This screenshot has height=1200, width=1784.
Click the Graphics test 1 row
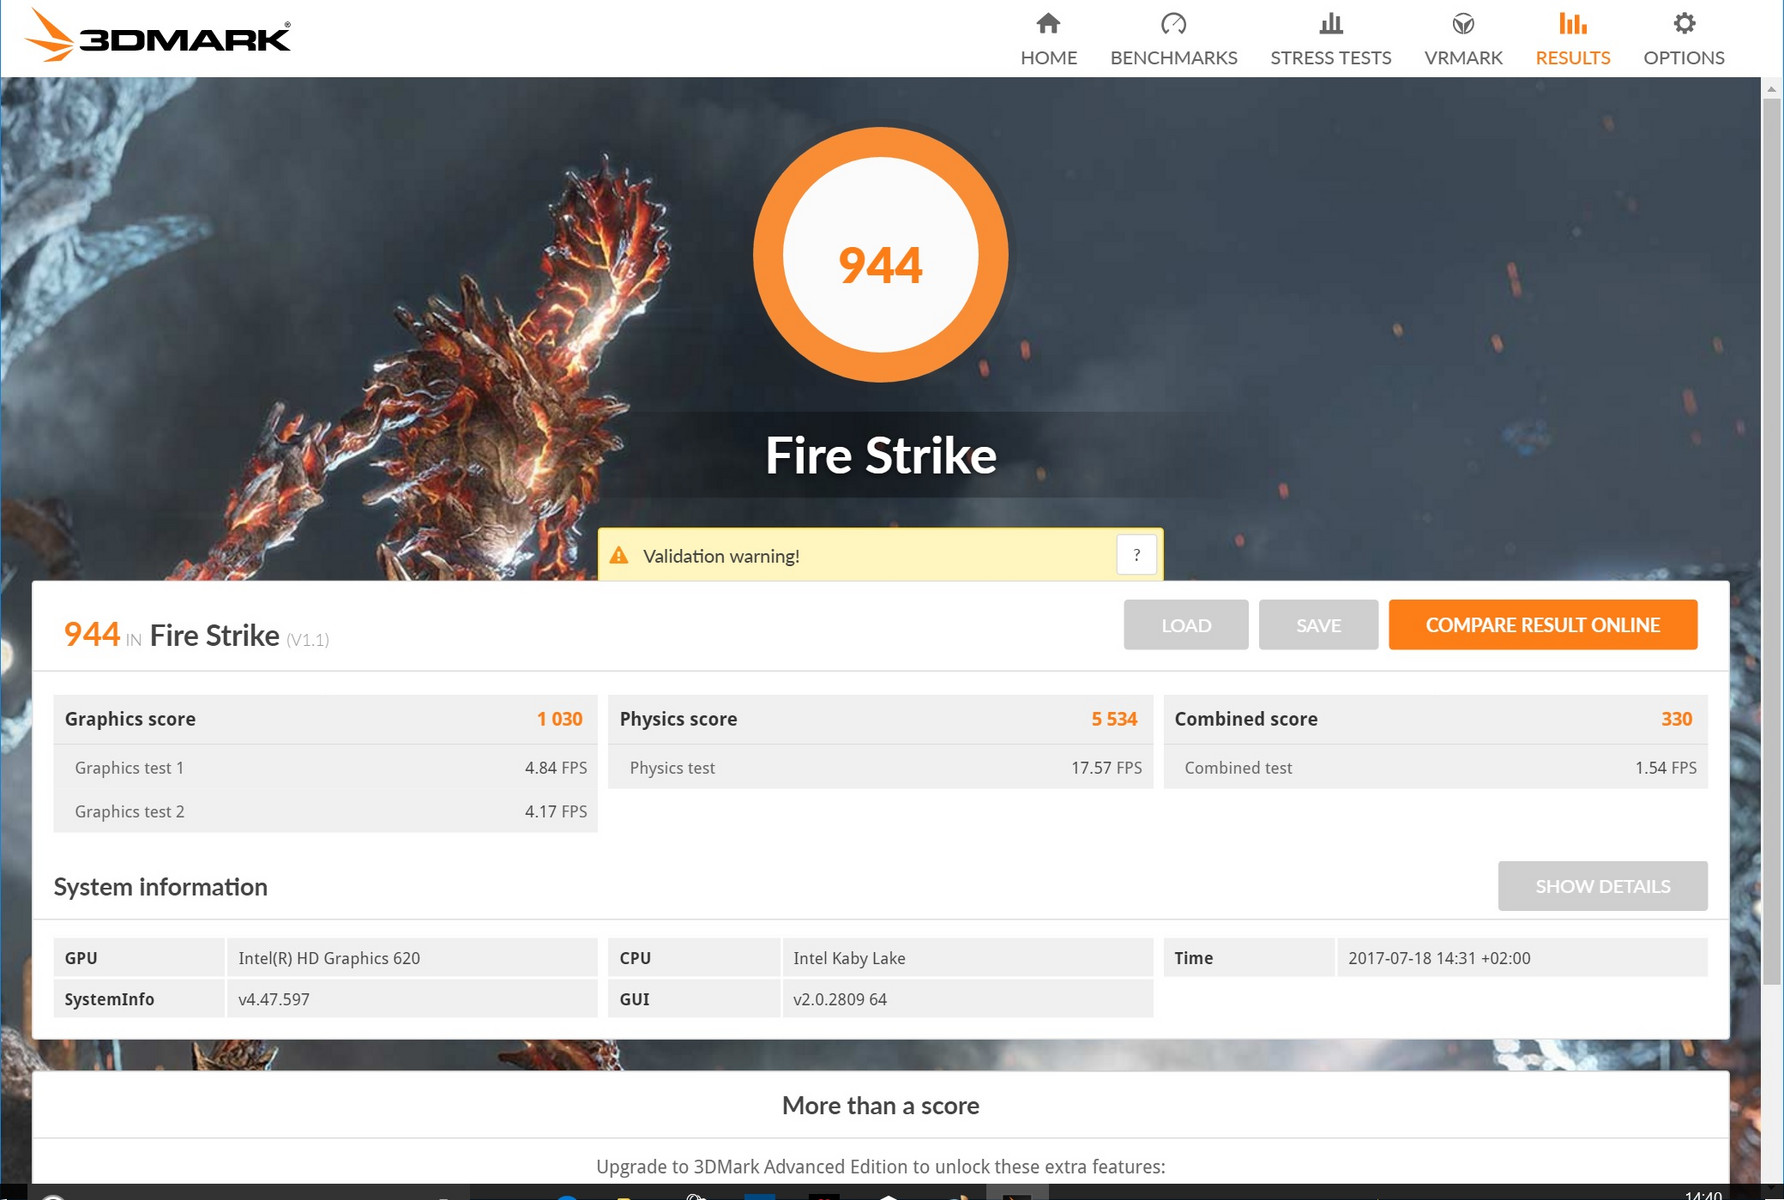(x=325, y=767)
